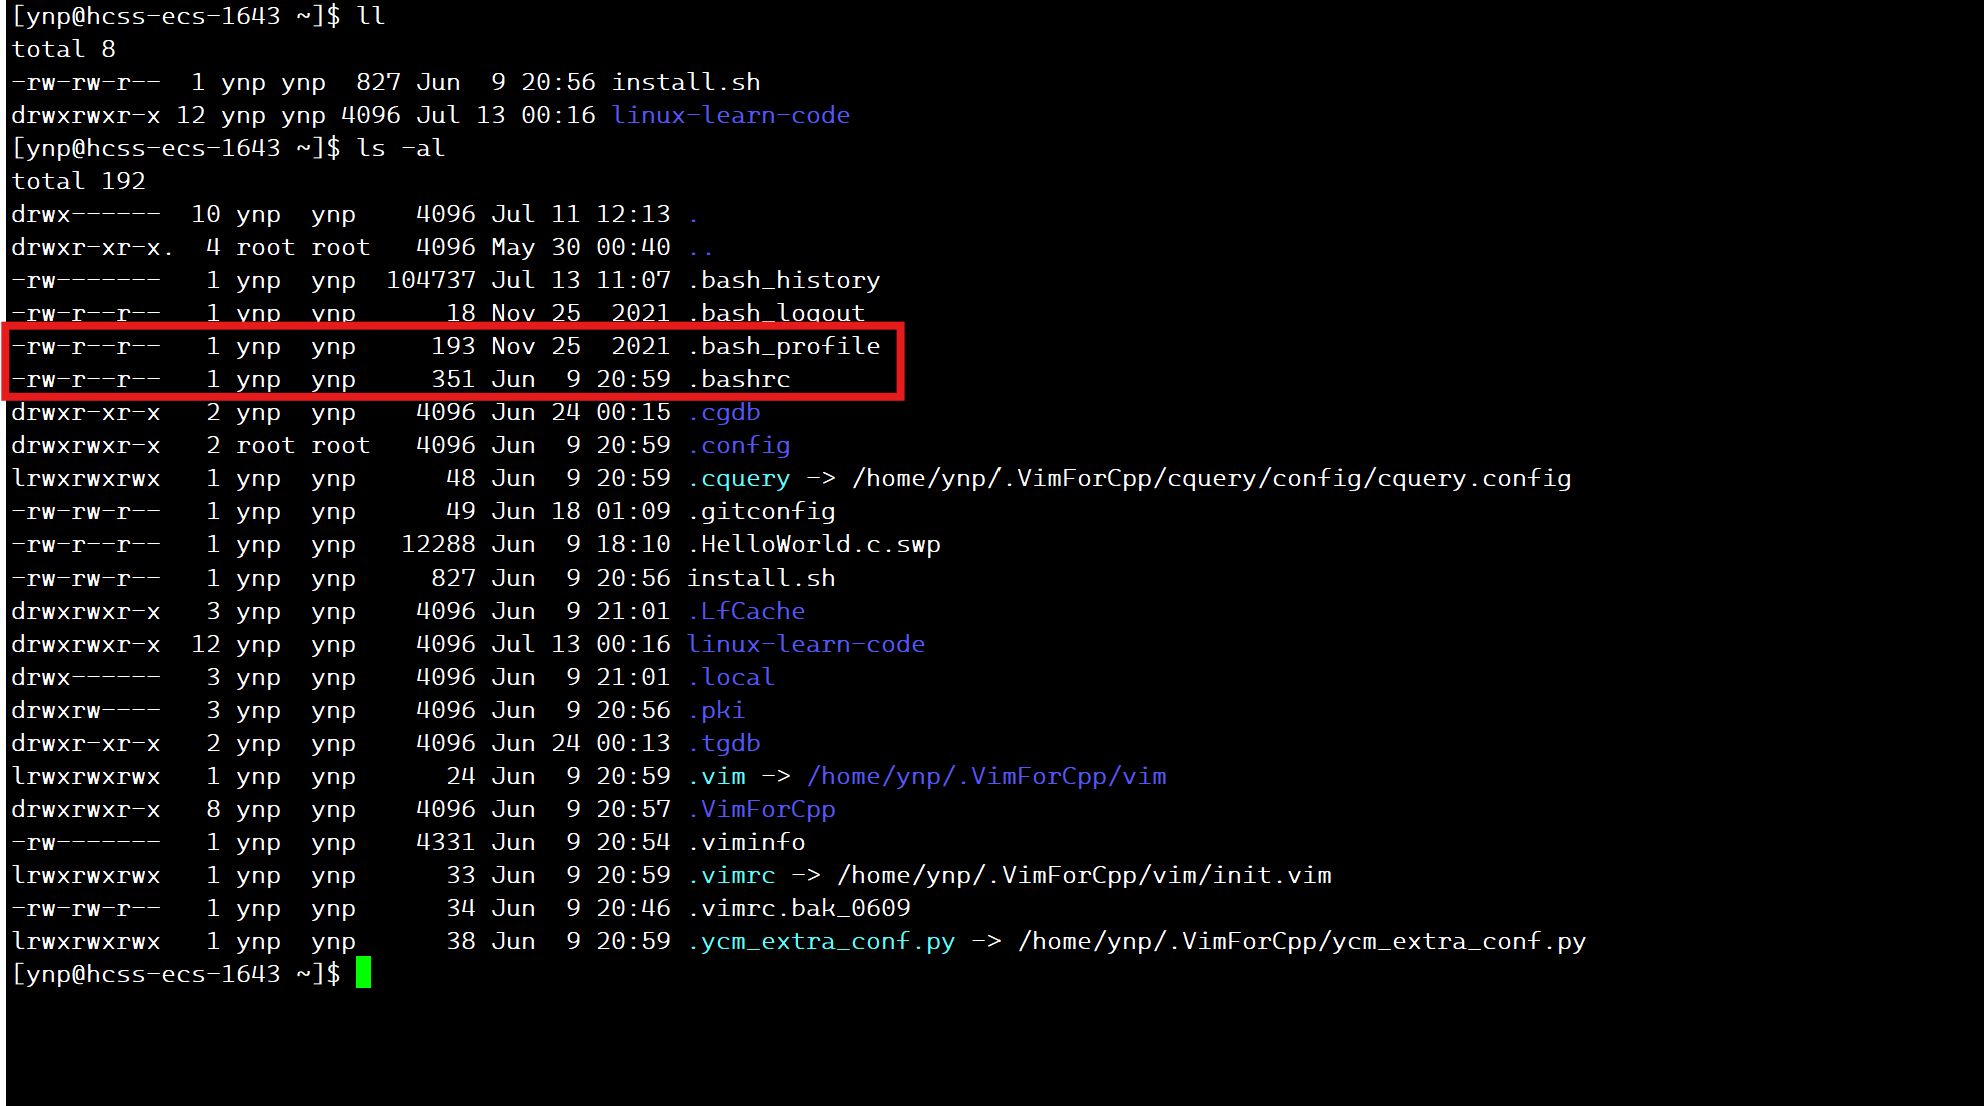Image resolution: width=1984 pixels, height=1106 pixels.
Task: Click the .cgdb directory name
Action: tap(725, 413)
